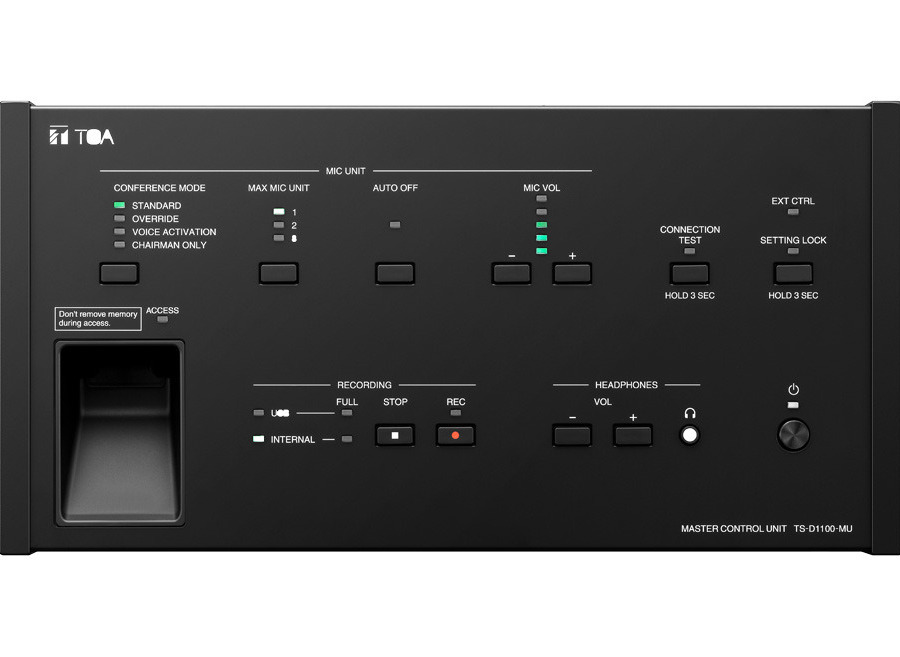Viewport: 900px width, 657px height.
Task: Push the round power button
Action: click(793, 434)
